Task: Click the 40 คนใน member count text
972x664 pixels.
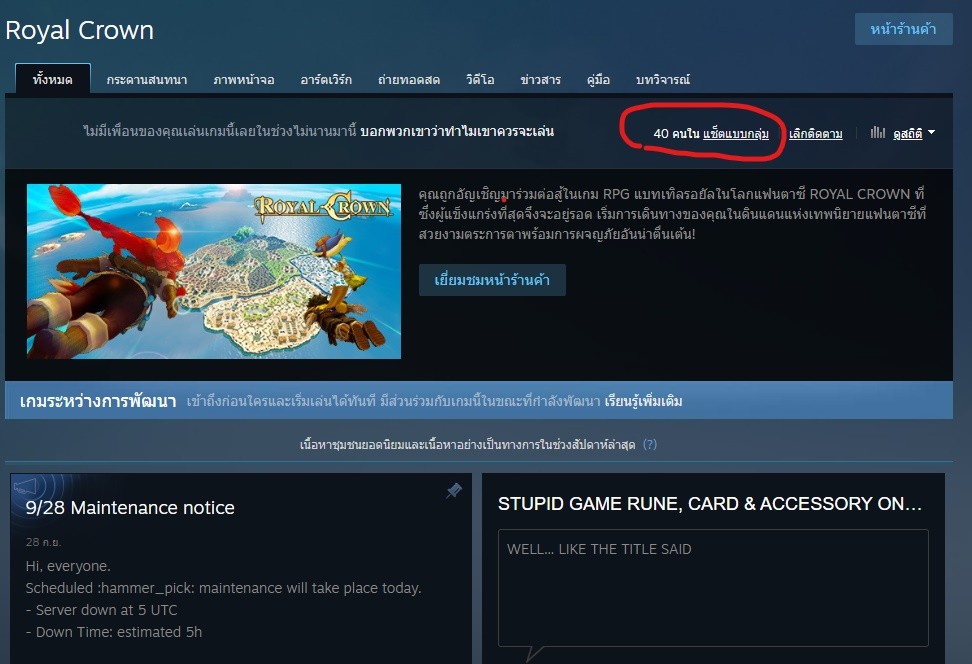Action: click(676, 133)
